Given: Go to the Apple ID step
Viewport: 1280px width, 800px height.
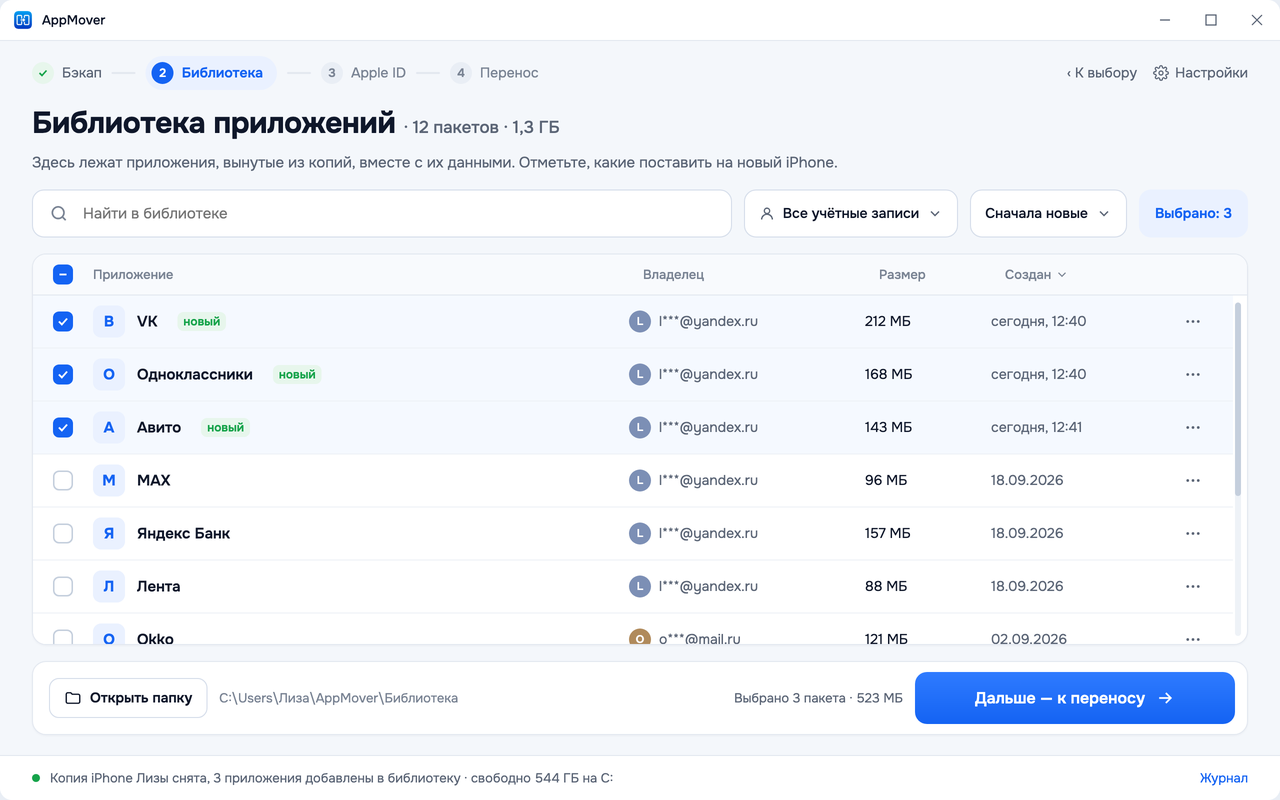Looking at the screenshot, I should tap(364, 73).
